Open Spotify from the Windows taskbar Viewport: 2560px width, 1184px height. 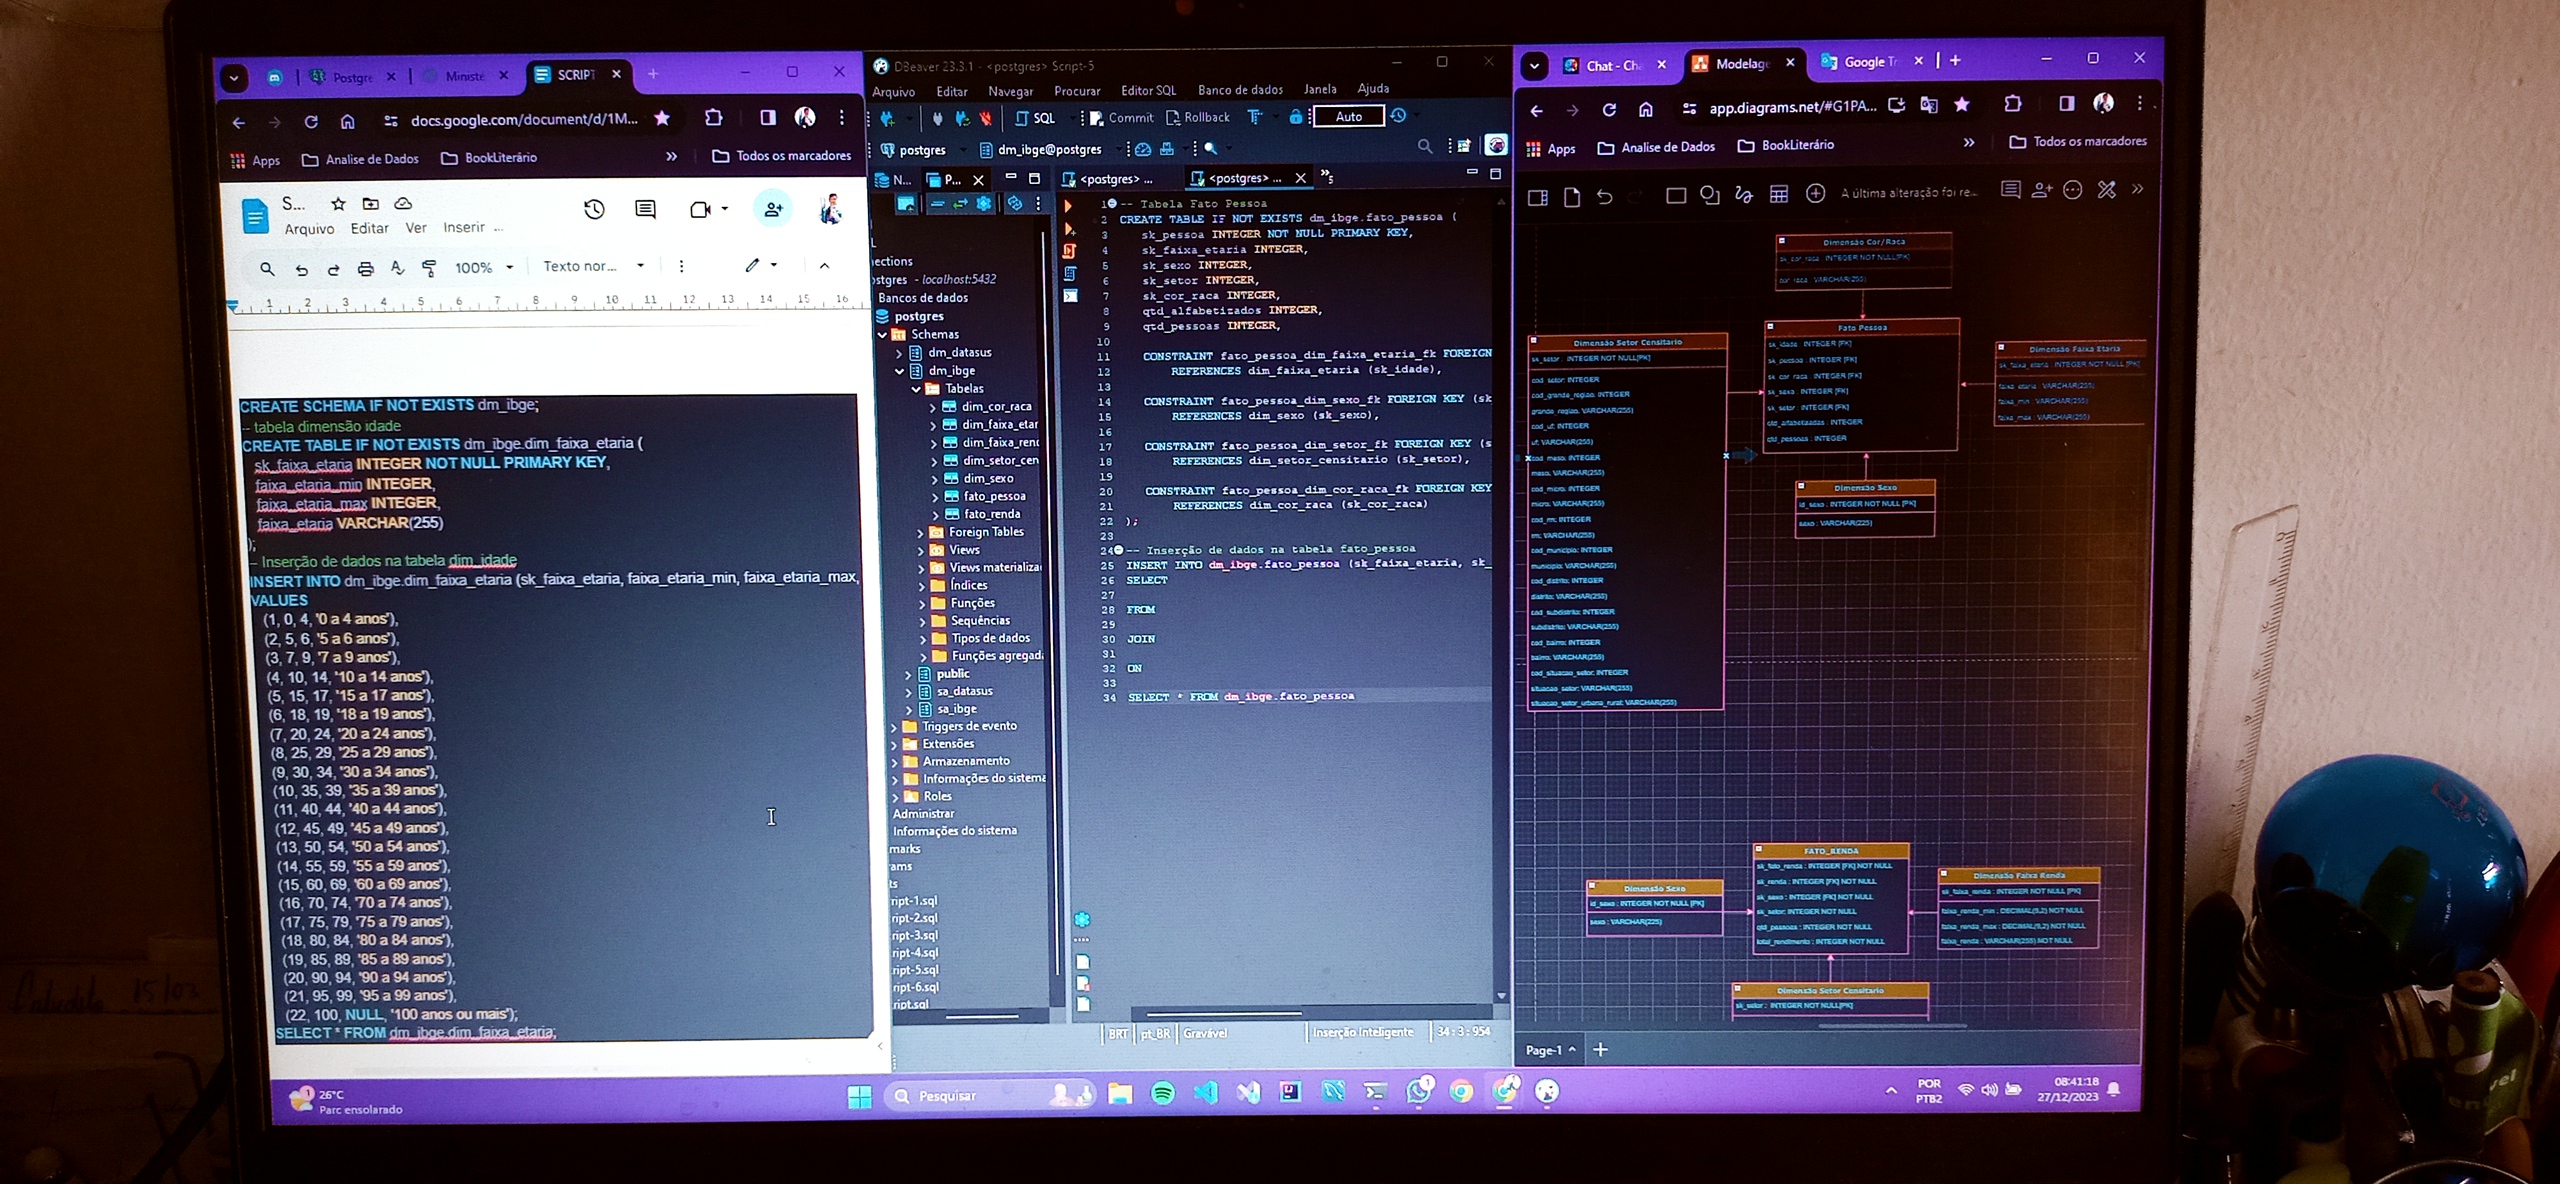pos(1162,1094)
